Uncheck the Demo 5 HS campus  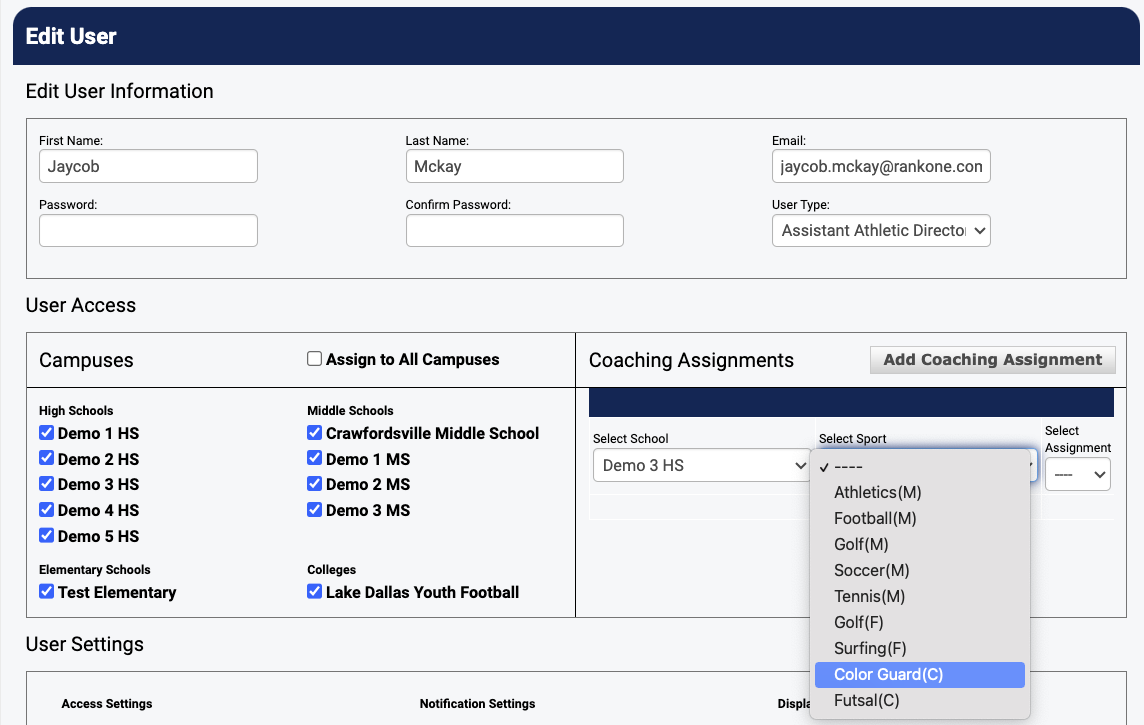click(x=47, y=535)
